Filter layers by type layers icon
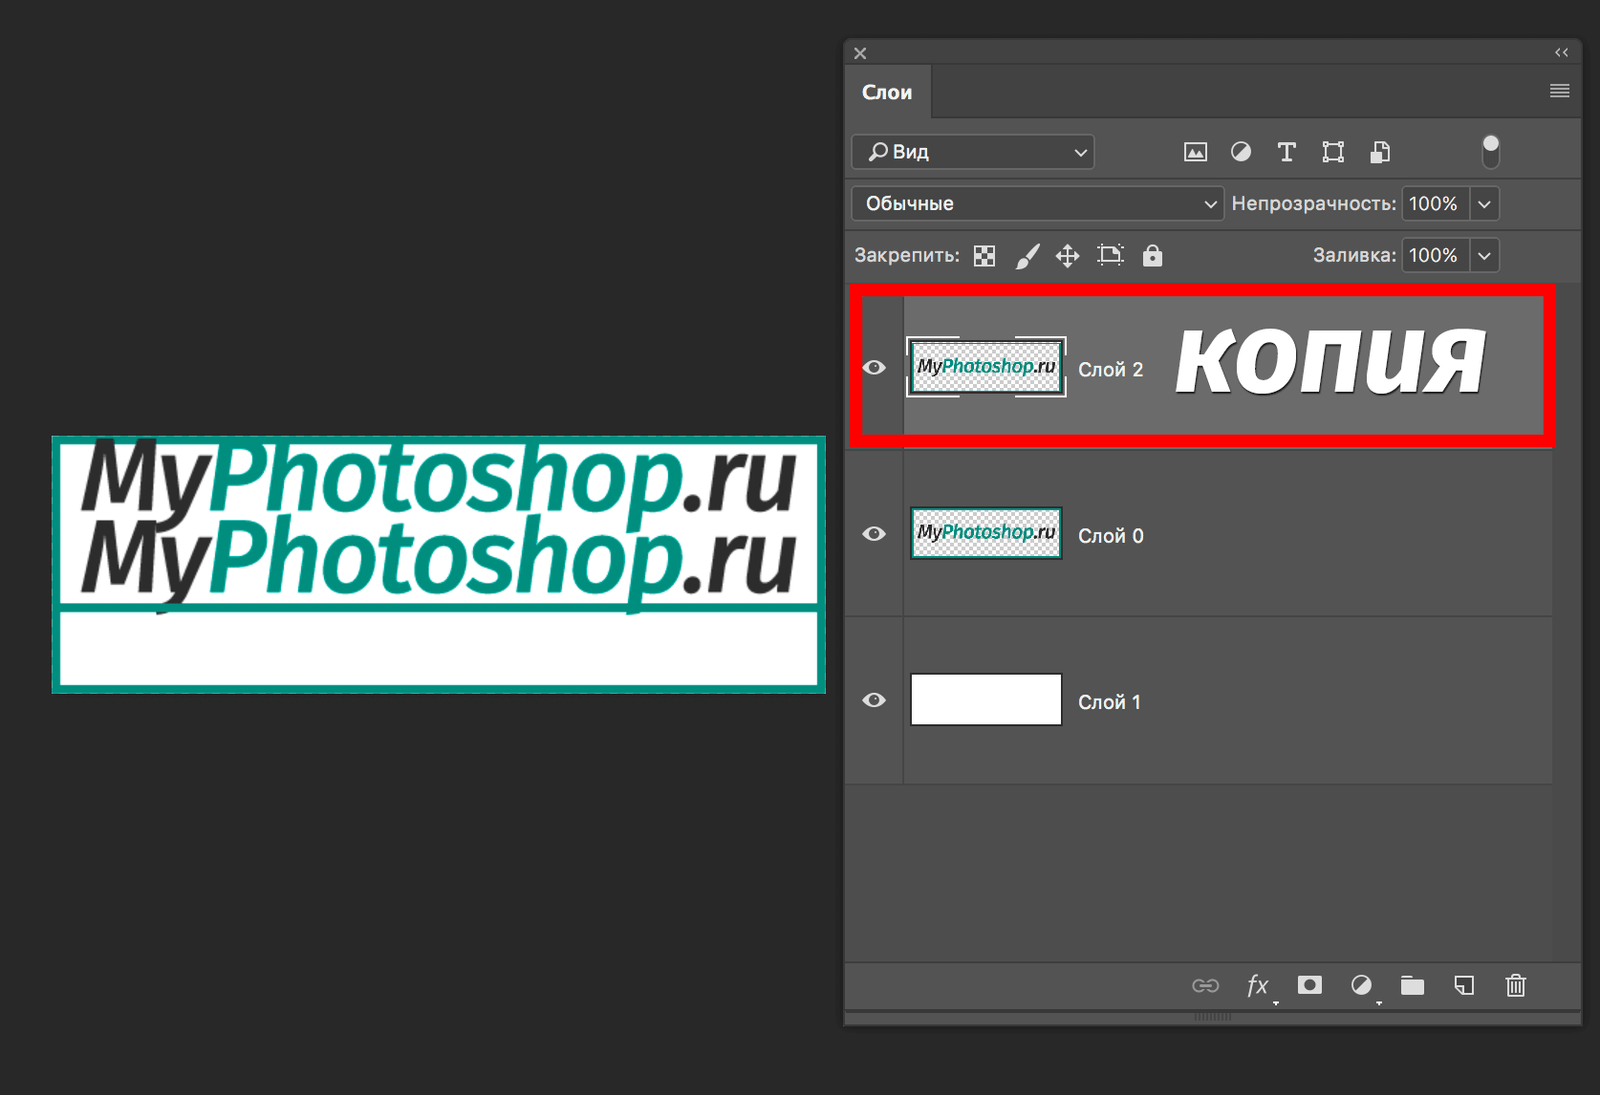1600x1095 pixels. click(x=1286, y=151)
